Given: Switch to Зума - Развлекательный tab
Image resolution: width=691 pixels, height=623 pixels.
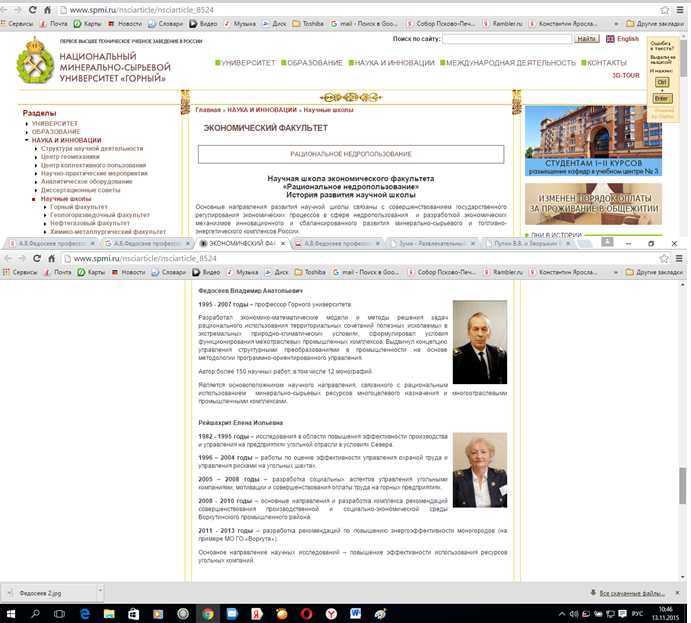Looking at the screenshot, I should (x=432, y=243).
